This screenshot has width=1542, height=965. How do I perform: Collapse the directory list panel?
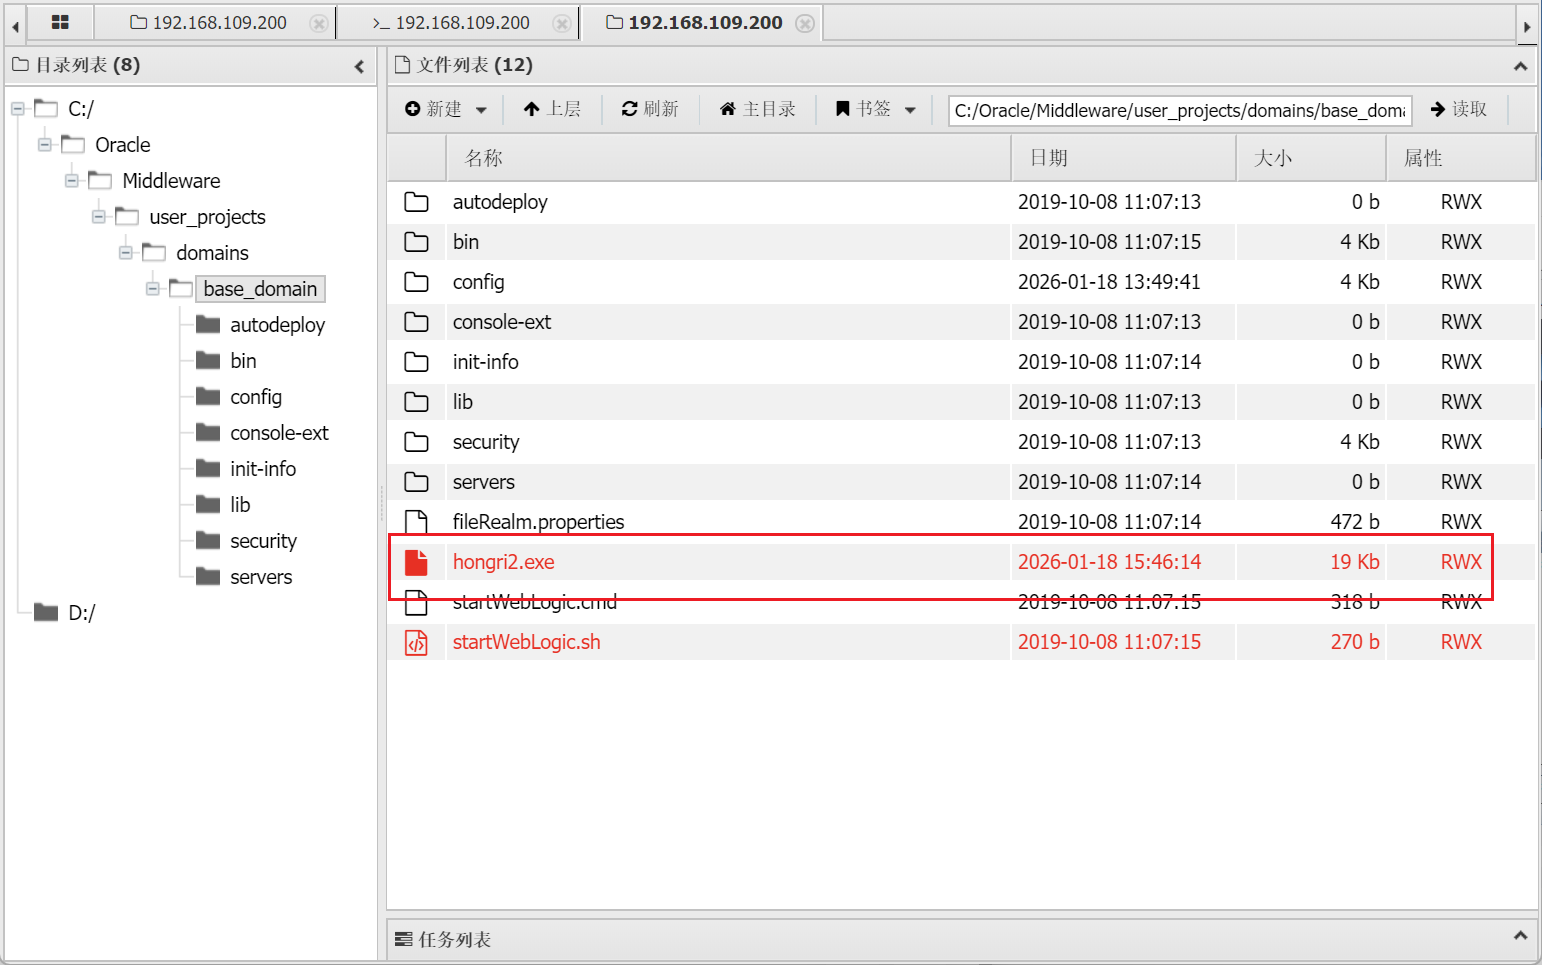tap(359, 66)
